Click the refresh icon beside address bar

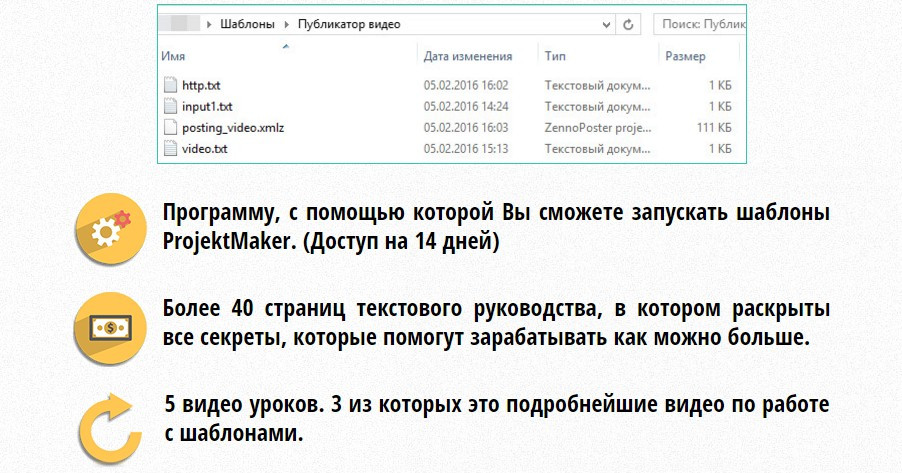628,23
